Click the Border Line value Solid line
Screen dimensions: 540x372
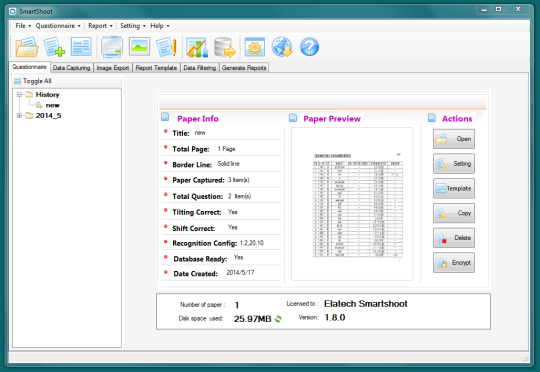click(x=228, y=164)
